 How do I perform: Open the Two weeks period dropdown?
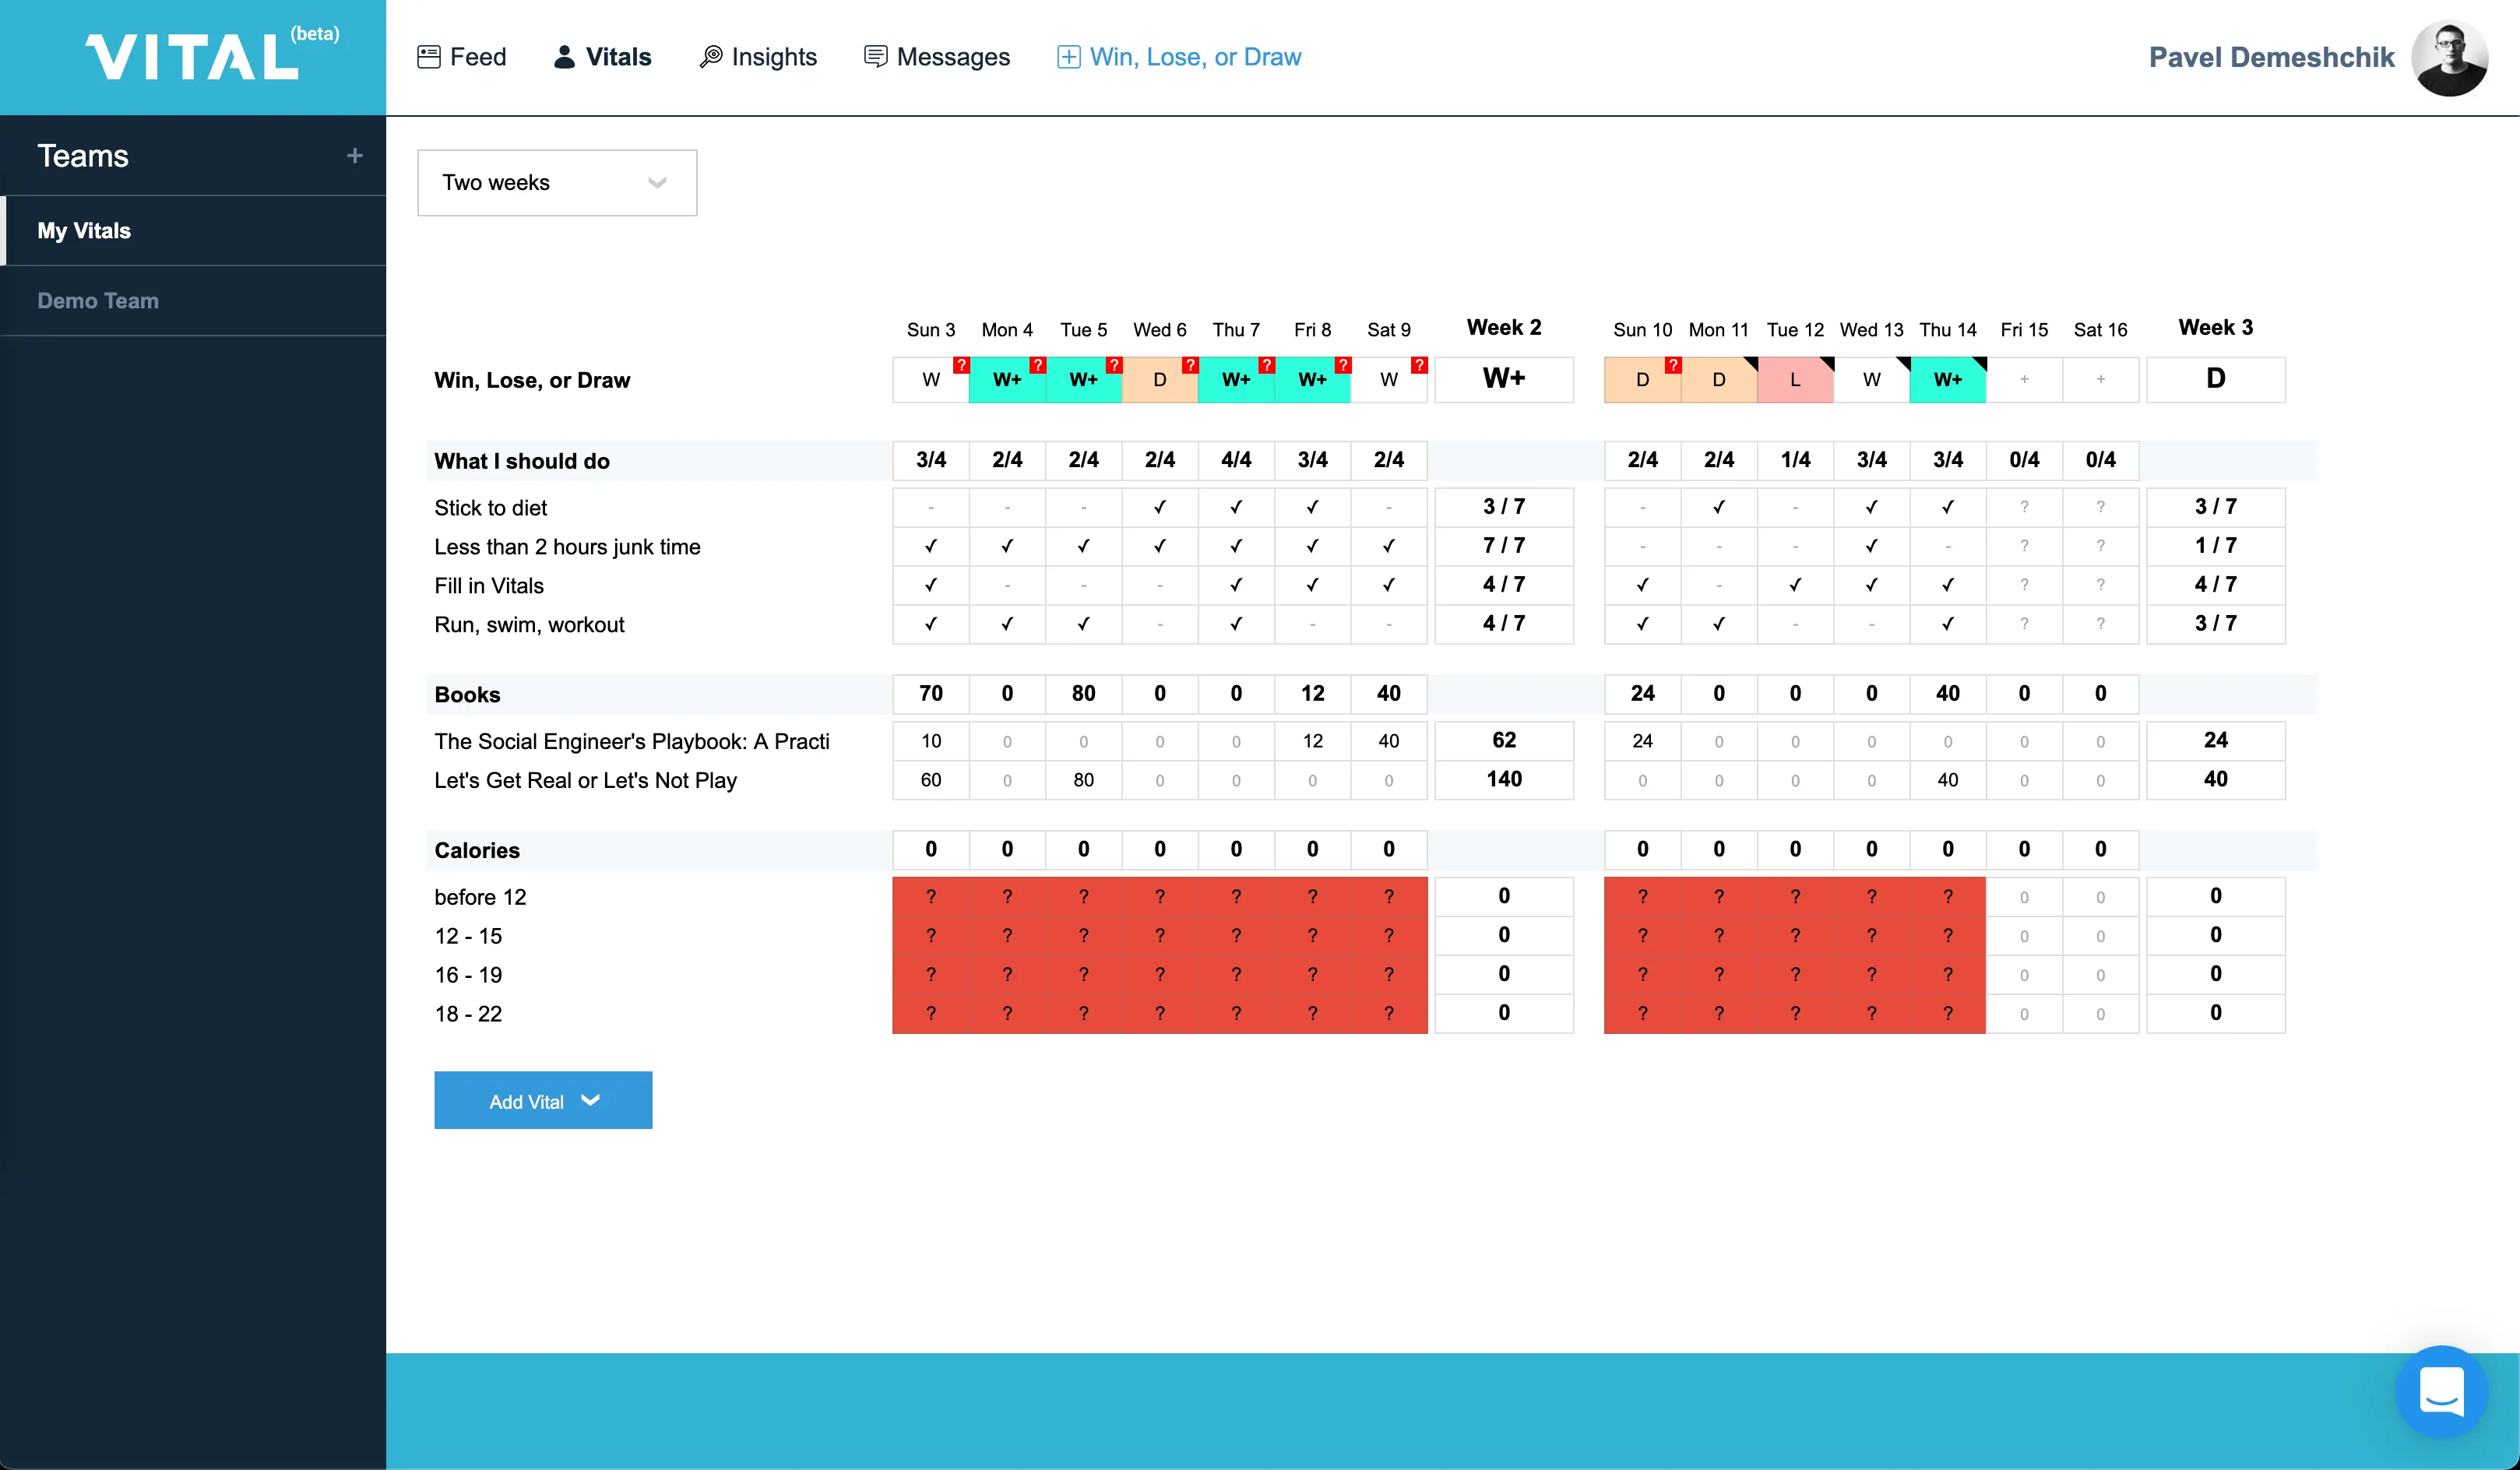pos(556,182)
